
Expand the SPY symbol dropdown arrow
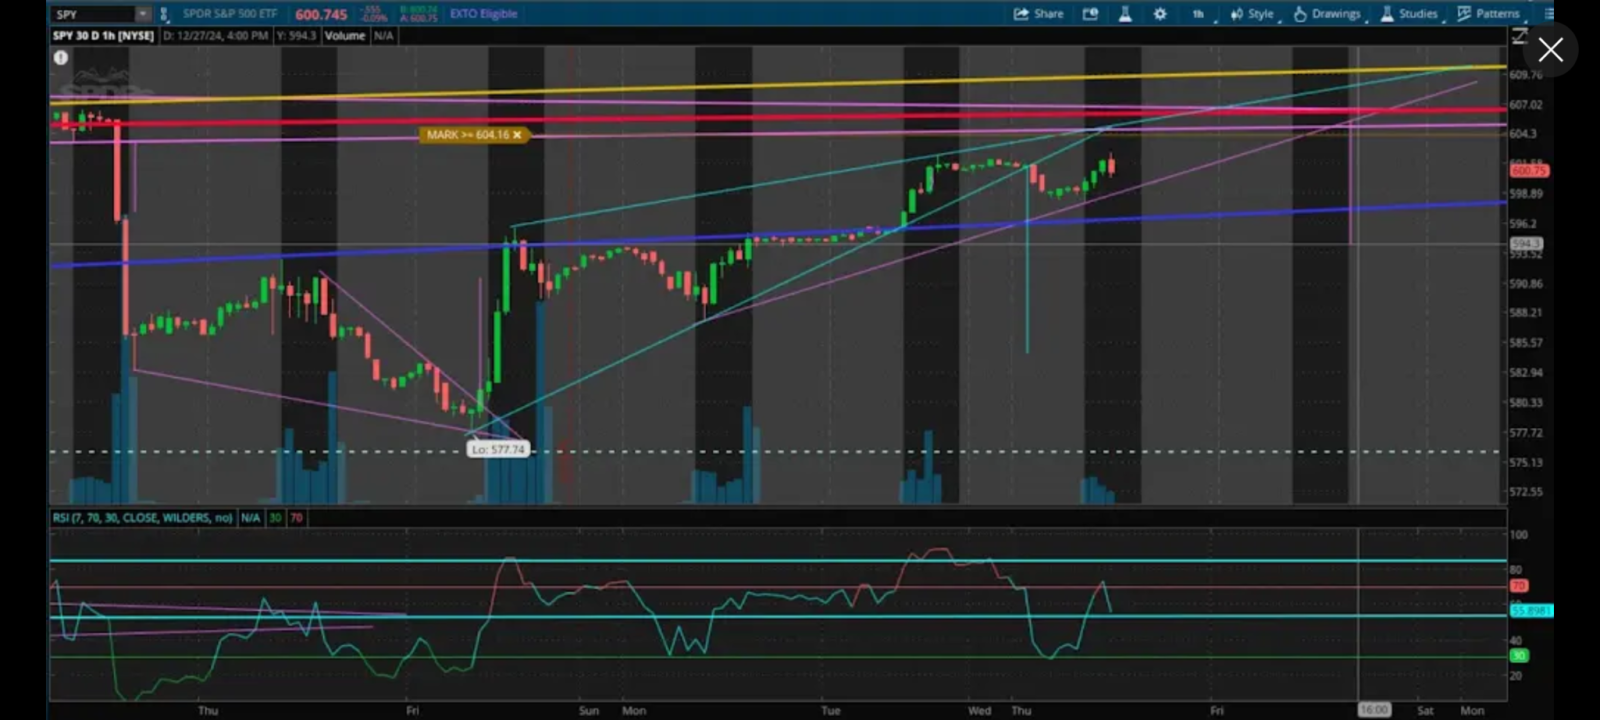click(x=143, y=14)
